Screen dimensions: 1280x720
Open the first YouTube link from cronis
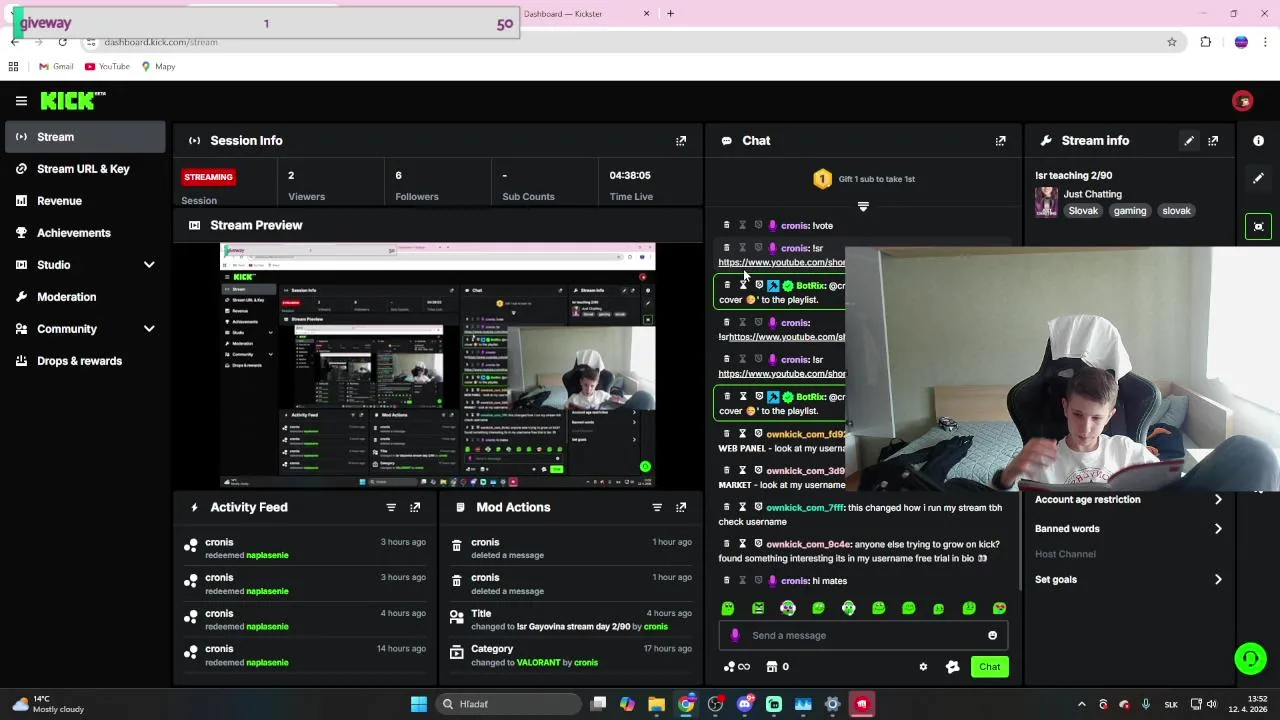coord(782,262)
